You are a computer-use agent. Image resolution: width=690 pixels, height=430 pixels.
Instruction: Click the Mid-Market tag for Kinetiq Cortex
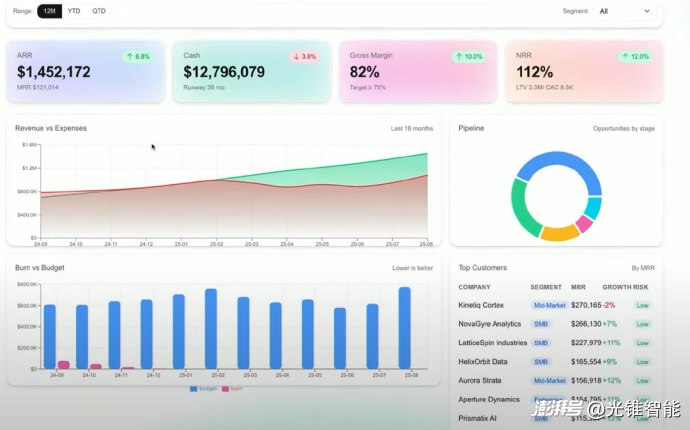point(550,305)
